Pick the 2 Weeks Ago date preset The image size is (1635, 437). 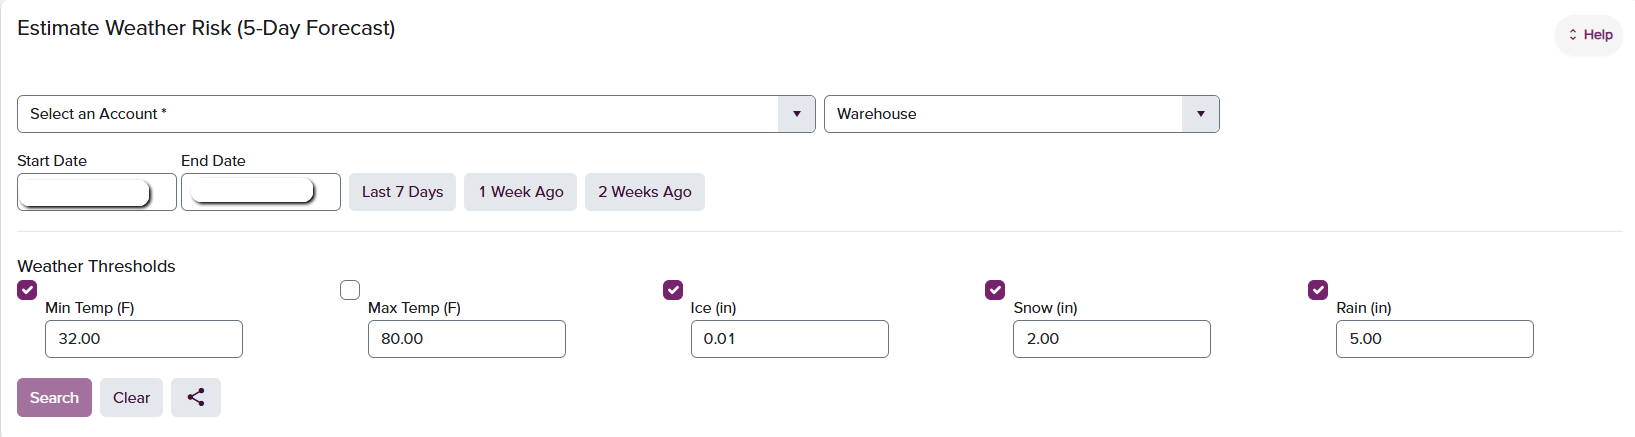click(x=645, y=192)
